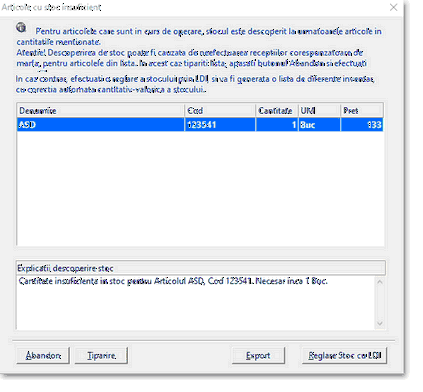
Task: Sort by the Denumire column header
Action: pos(101,110)
